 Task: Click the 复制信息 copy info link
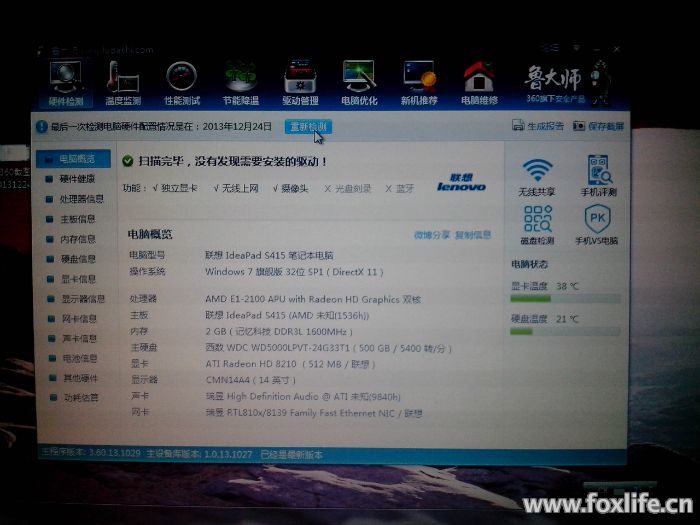pyautogui.click(x=473, y=234)
